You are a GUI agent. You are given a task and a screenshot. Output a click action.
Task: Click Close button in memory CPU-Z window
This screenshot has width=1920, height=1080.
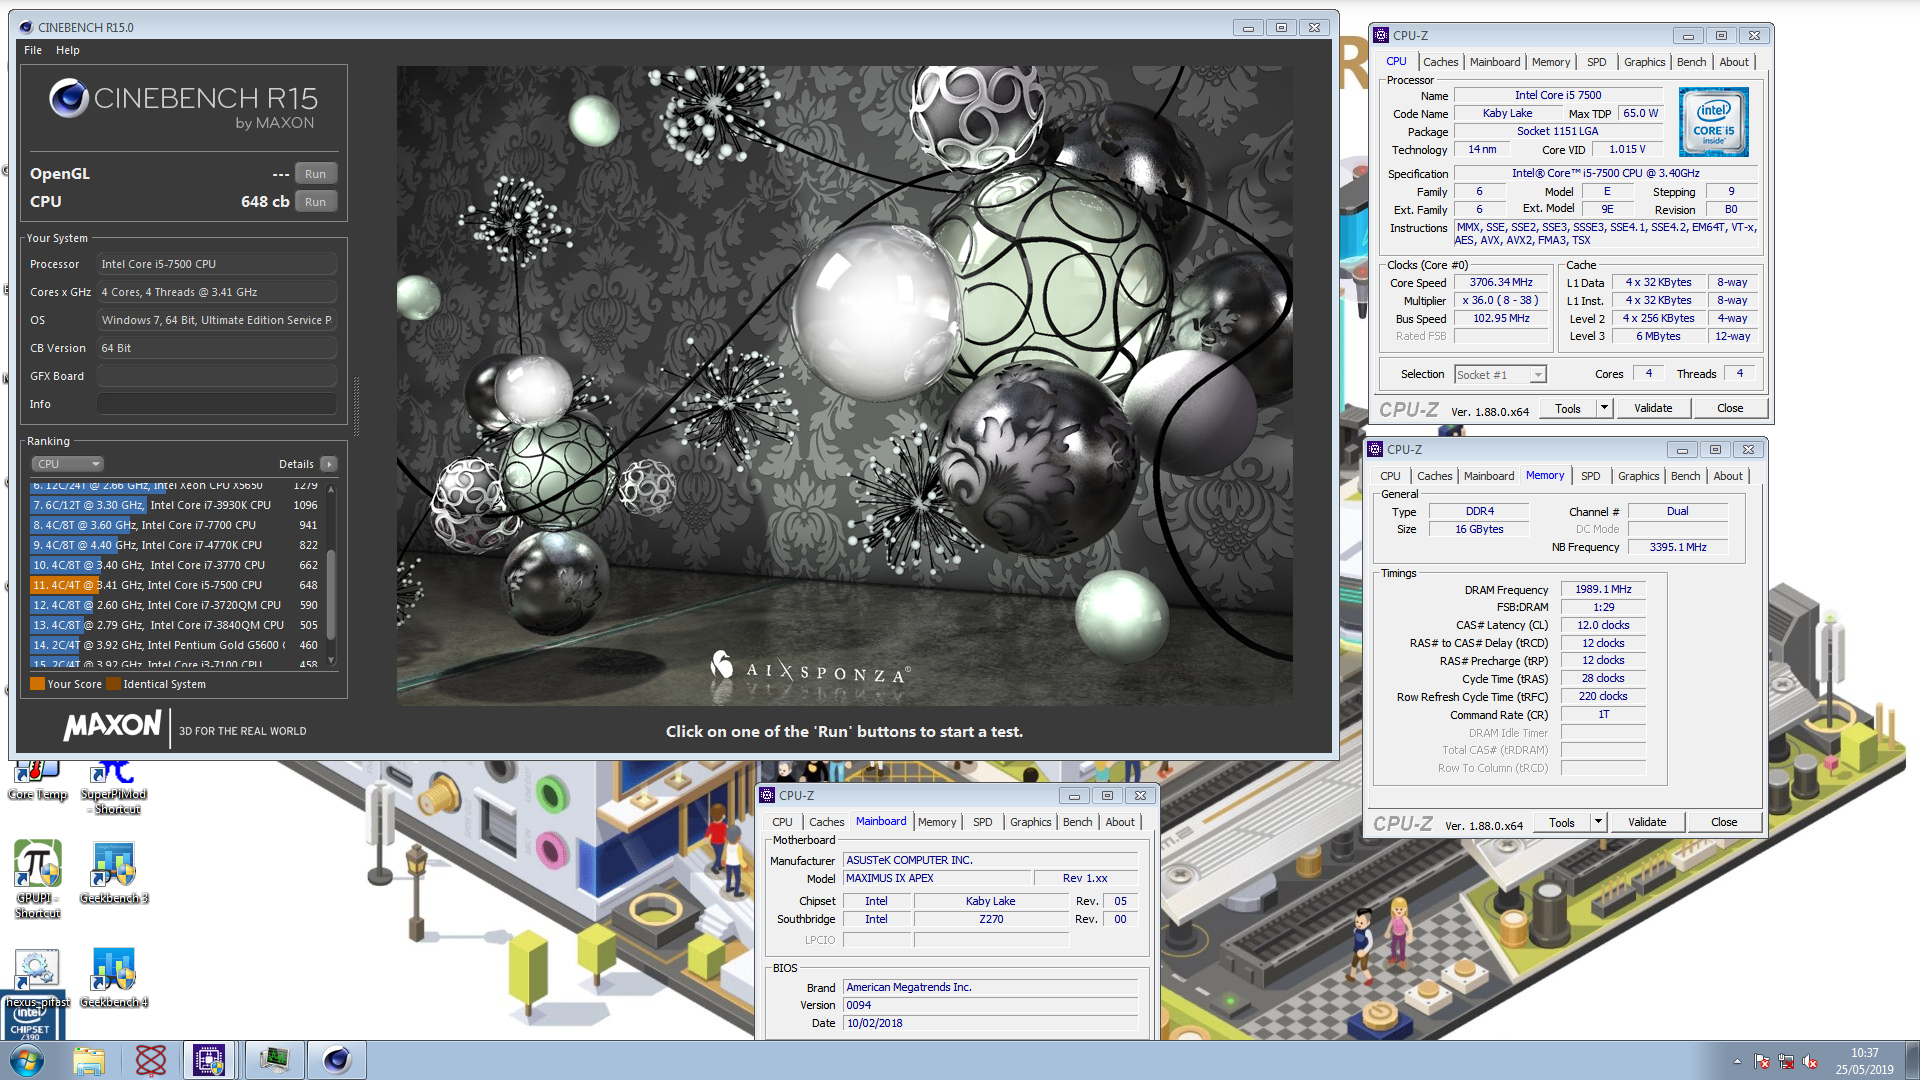(x=1724, y=822)
